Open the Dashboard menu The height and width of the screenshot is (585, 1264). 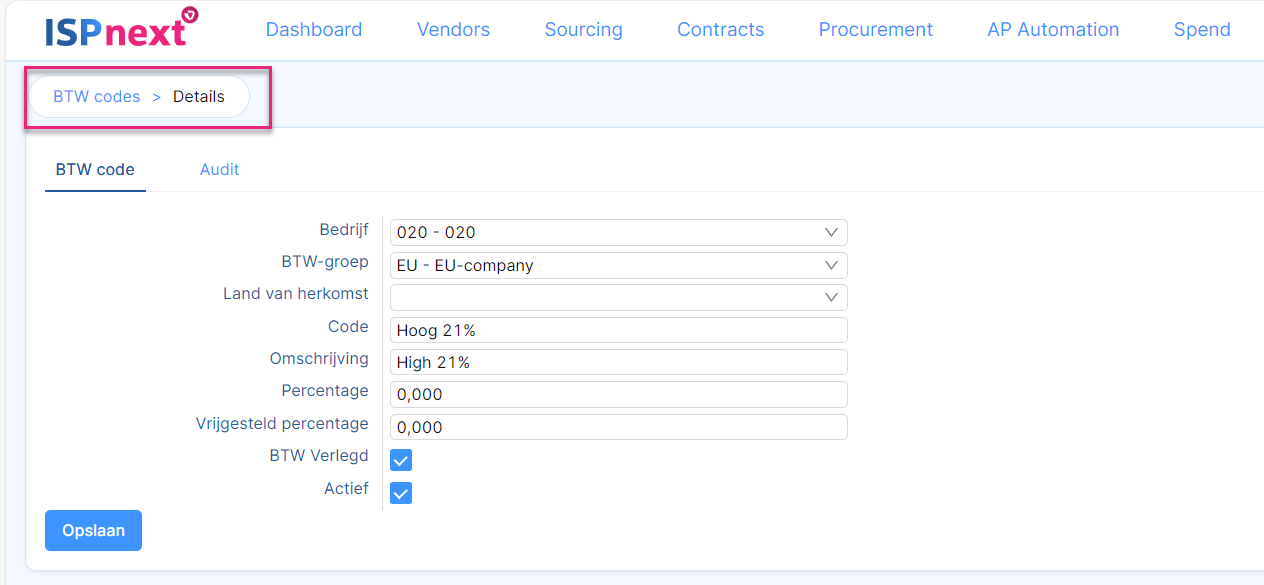[314, 29]
